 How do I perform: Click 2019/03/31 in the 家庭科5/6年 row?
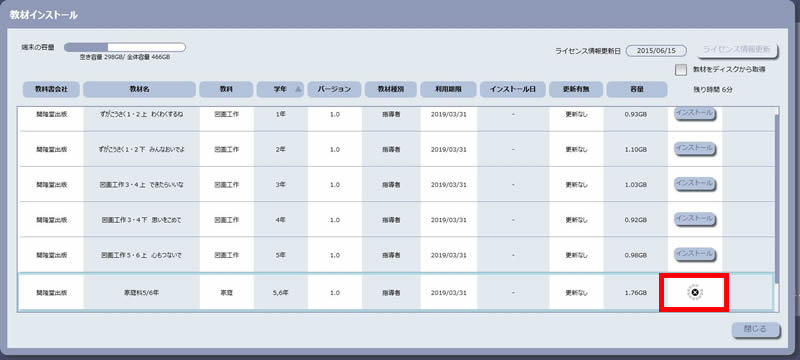tap(448, 293)
